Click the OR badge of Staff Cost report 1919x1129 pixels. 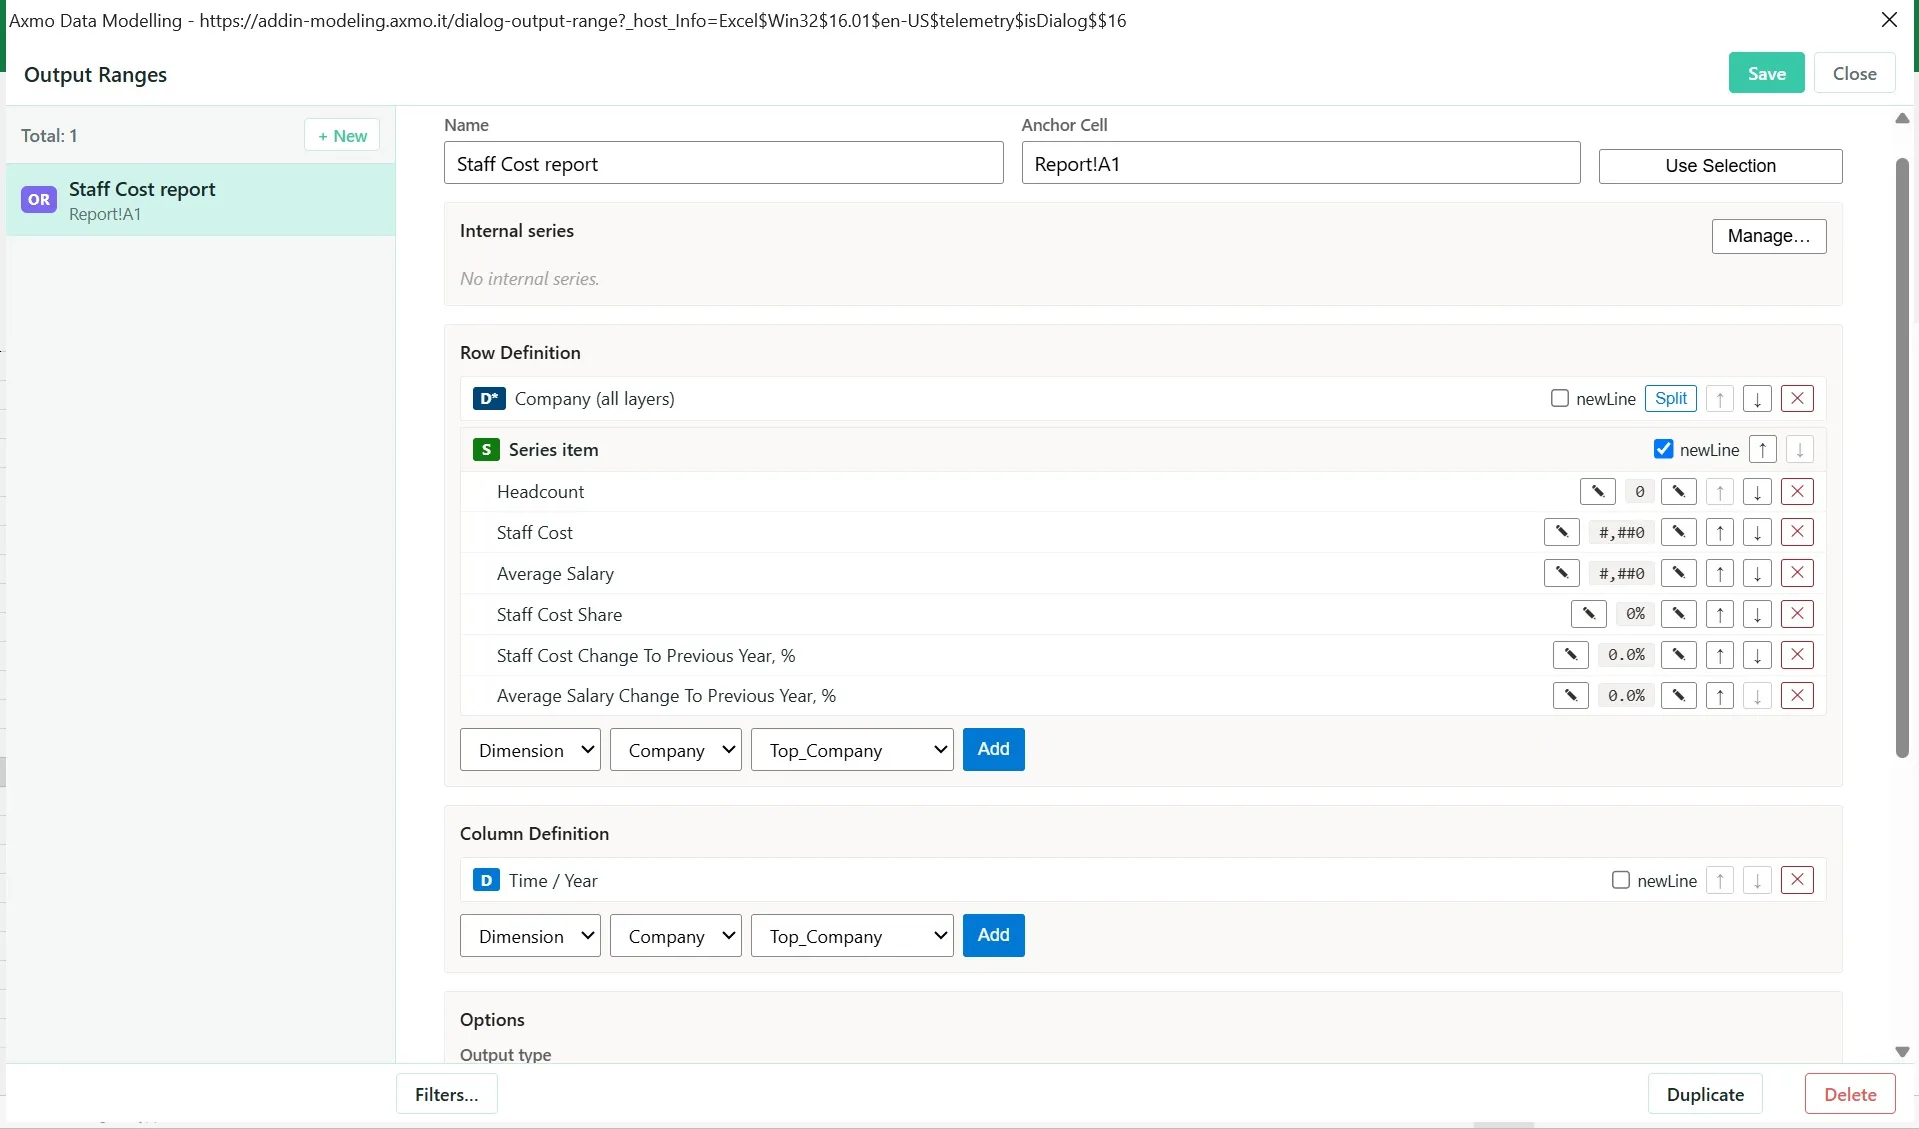coord(39,200)
